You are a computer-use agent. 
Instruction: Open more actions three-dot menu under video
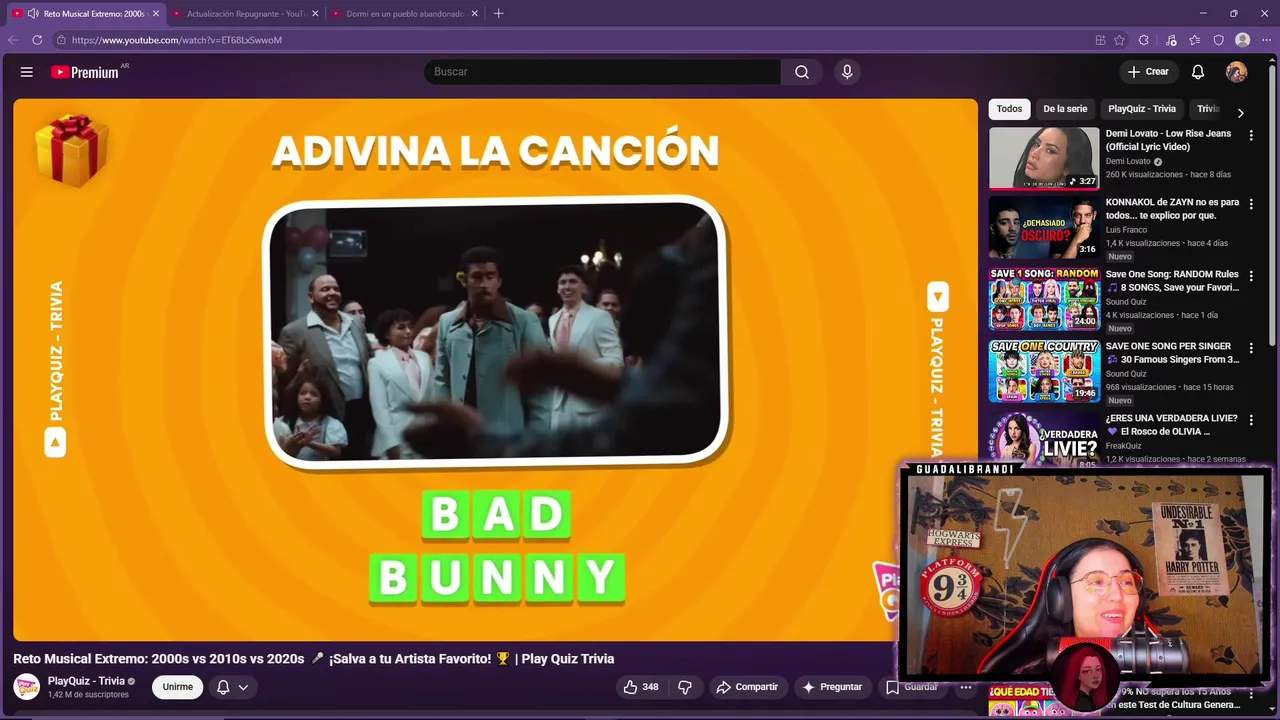966,687
